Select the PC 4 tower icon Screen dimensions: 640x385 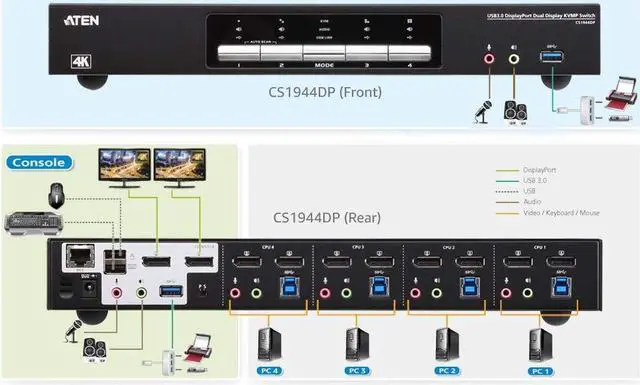(x=269, y=345)
